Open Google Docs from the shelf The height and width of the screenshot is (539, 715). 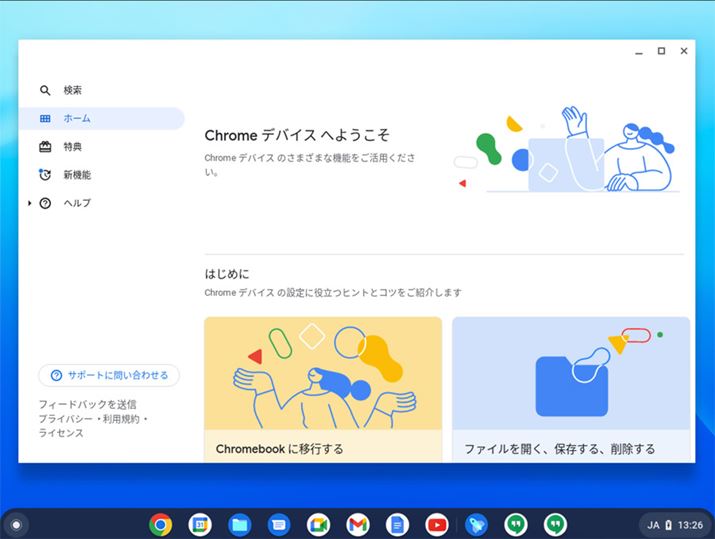point(397,525)
